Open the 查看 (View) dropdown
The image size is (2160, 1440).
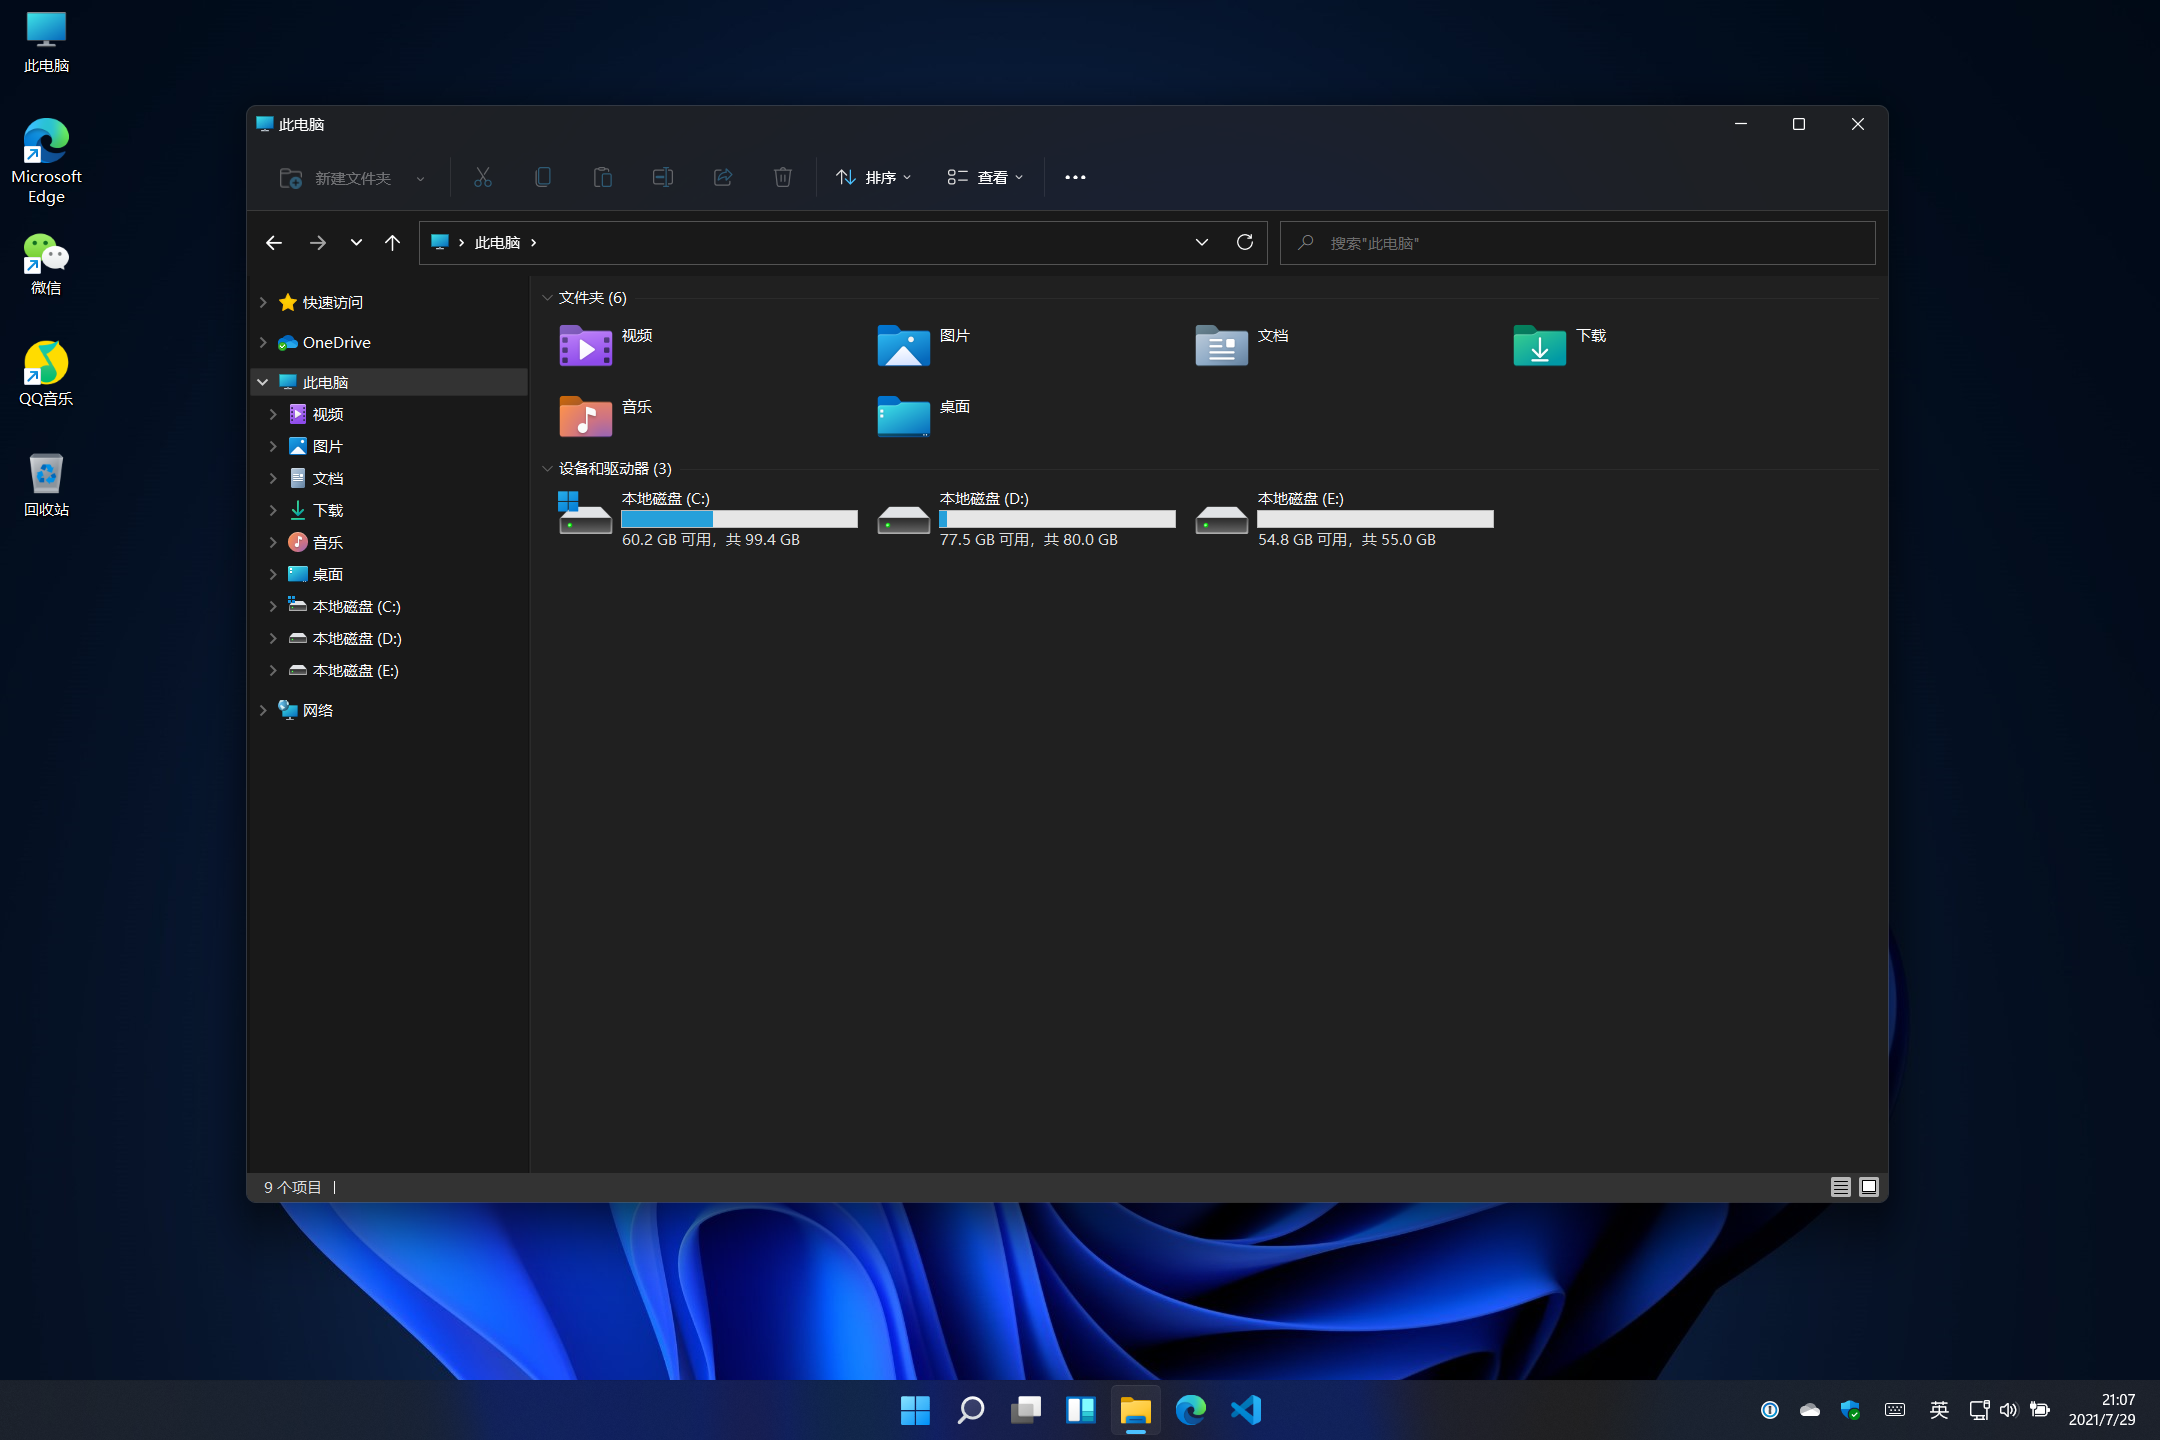[985, 177]
